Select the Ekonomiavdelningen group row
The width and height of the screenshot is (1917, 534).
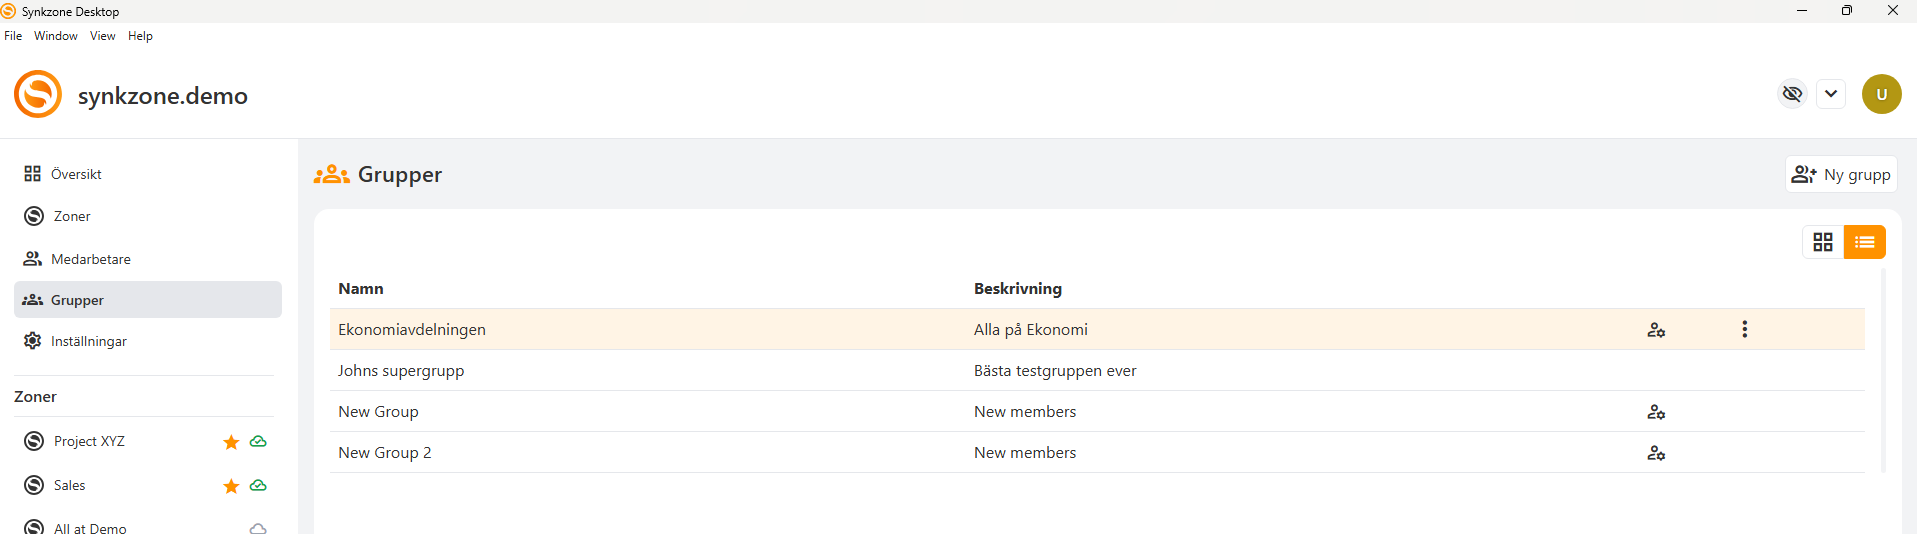point(1097,329)
